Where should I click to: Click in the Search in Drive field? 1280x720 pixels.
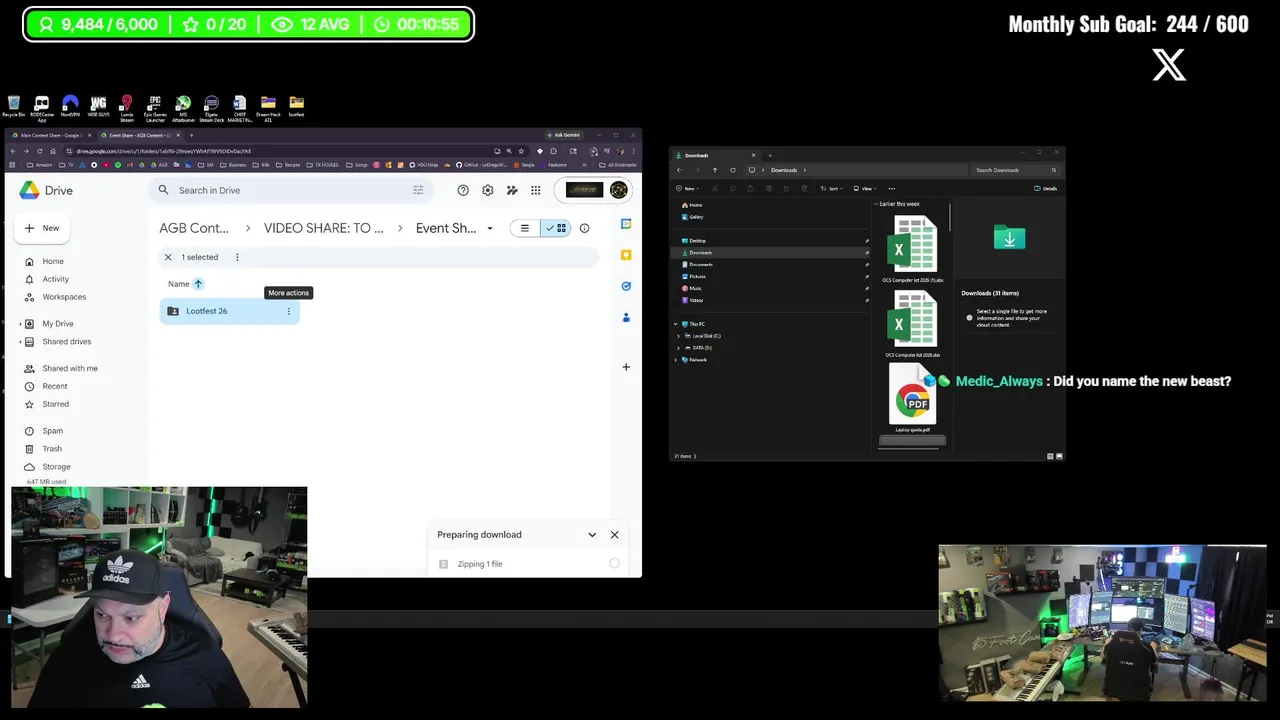(290, 190)
